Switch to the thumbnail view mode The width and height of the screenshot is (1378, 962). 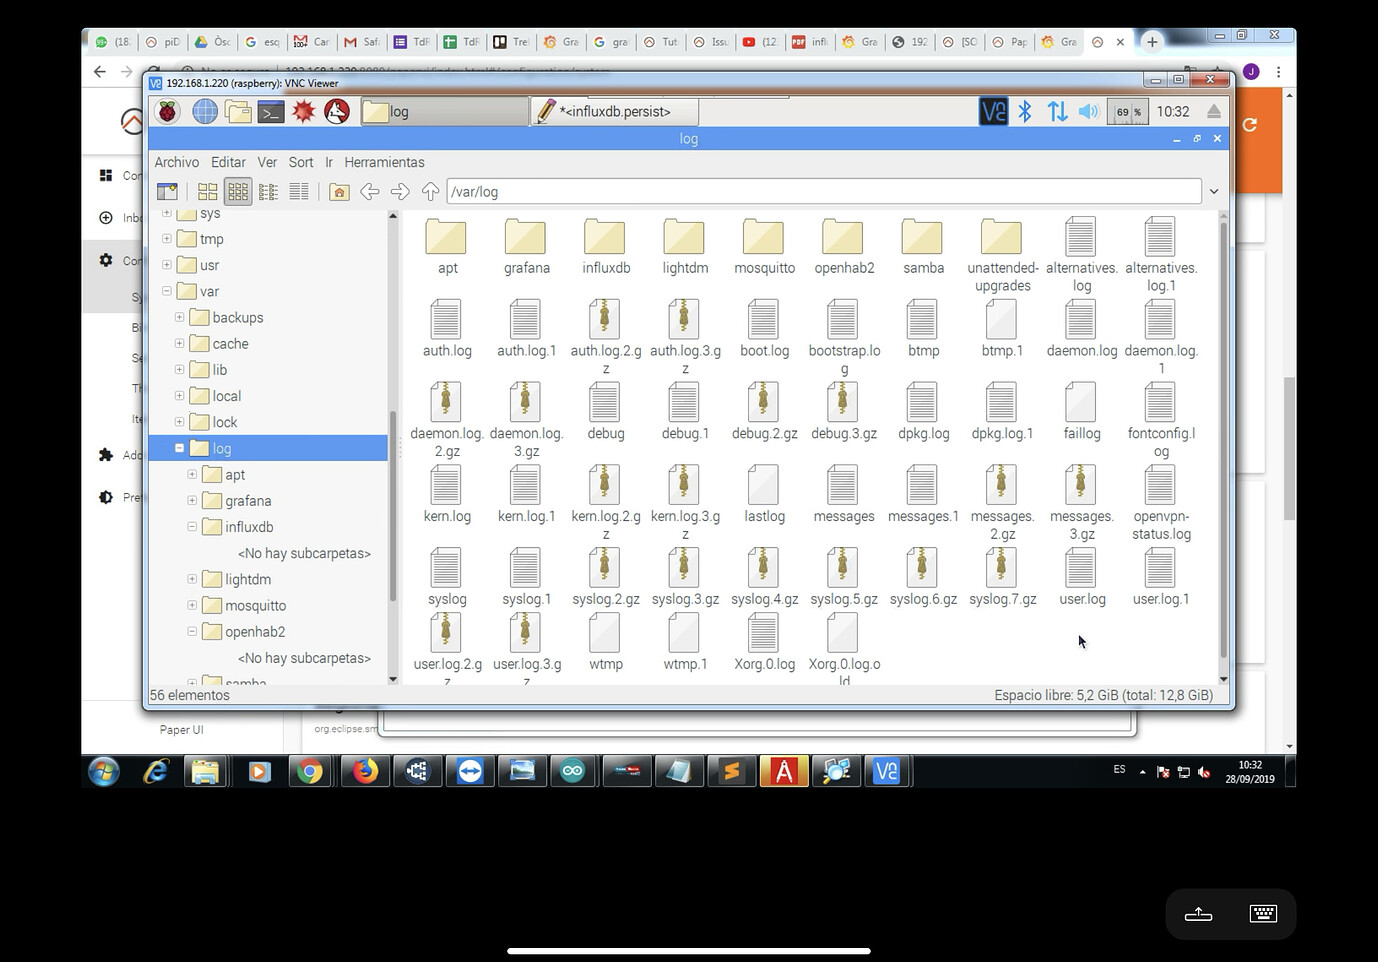pos(208,192)
